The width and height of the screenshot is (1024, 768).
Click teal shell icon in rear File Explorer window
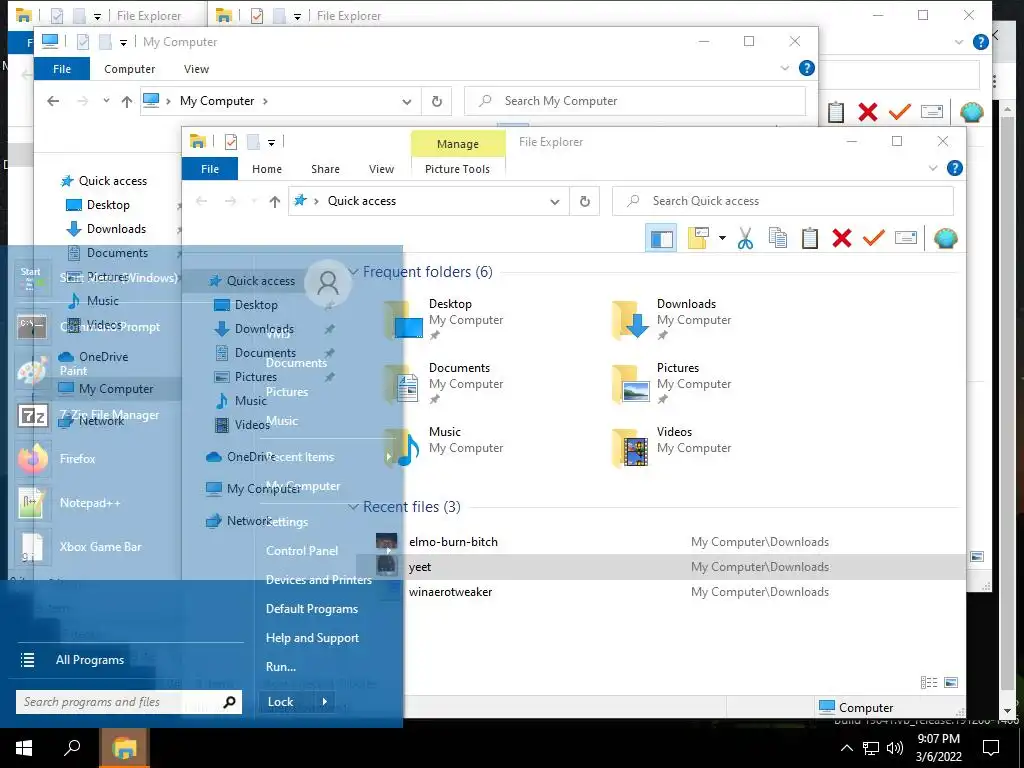(972, 112)
